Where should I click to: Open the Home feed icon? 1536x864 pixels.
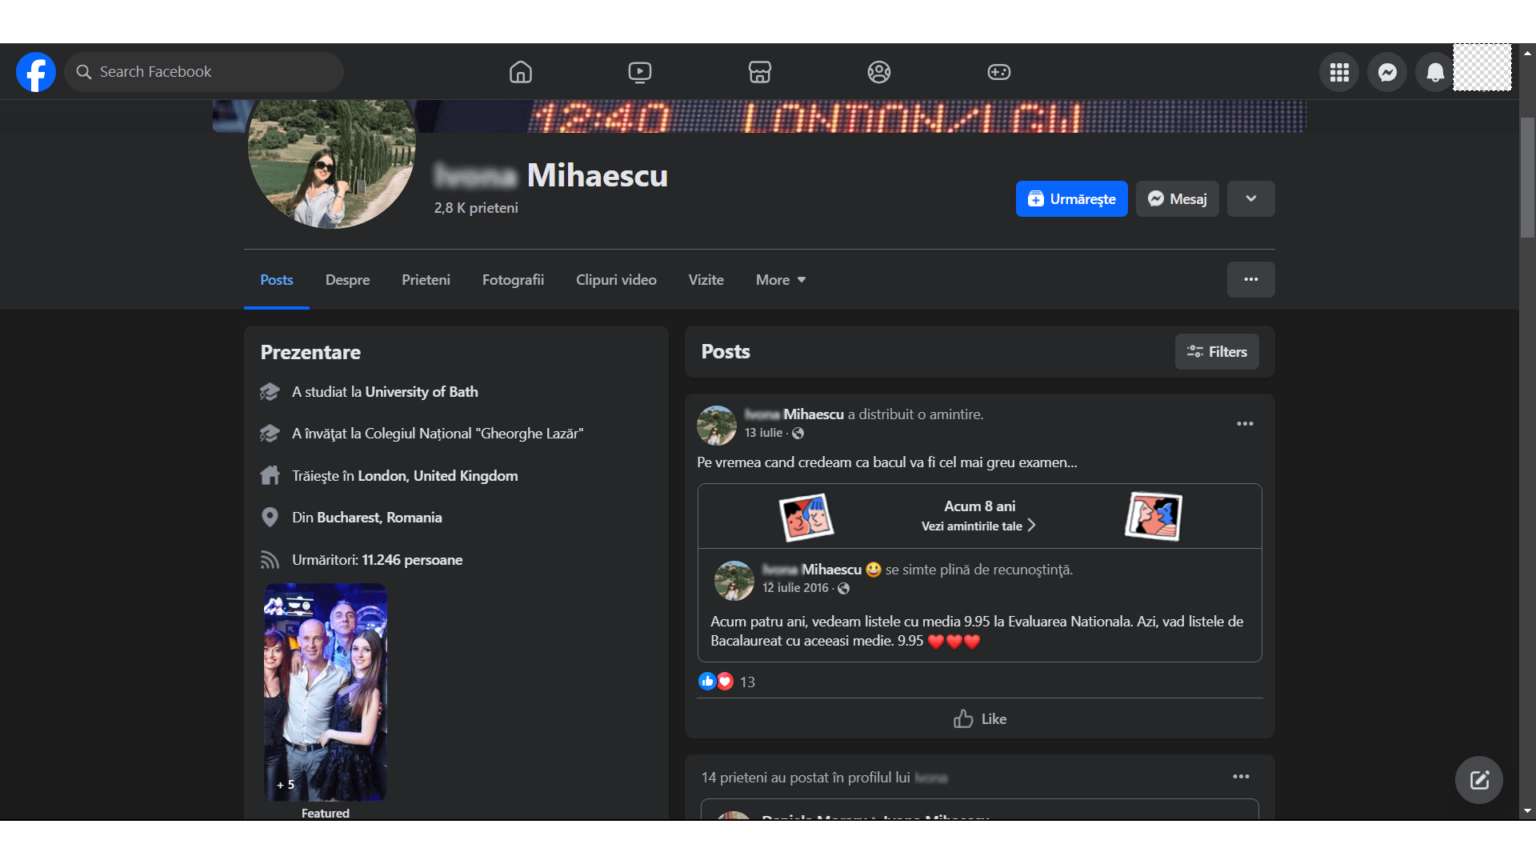[520, 72]
